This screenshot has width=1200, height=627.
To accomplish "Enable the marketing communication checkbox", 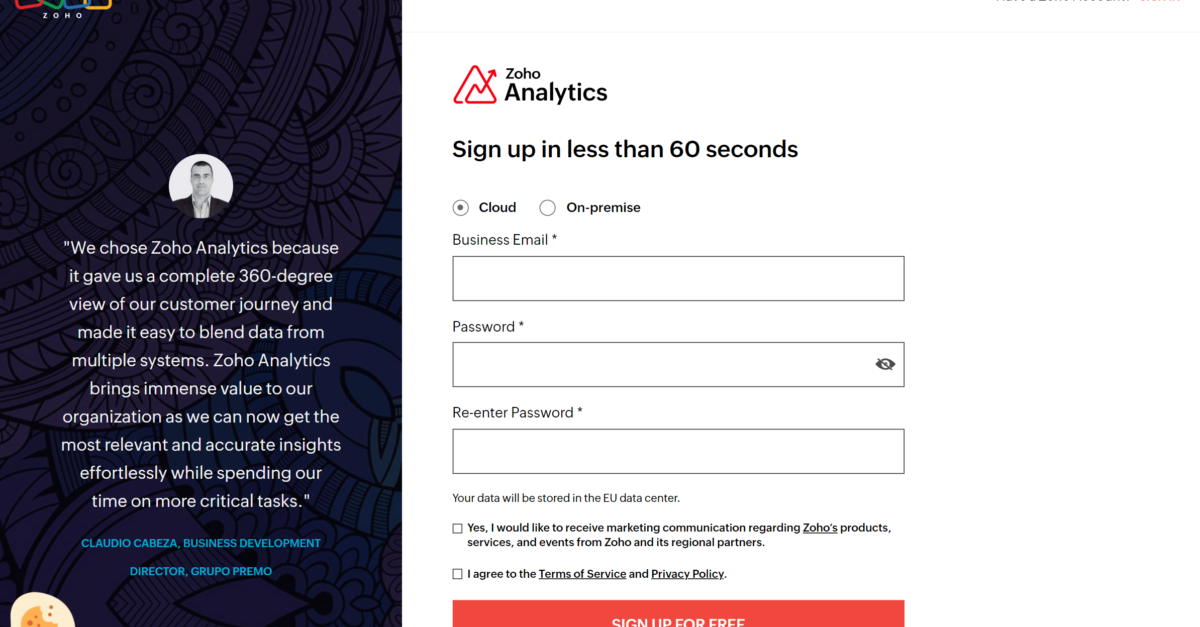I will tap(456, 528).
